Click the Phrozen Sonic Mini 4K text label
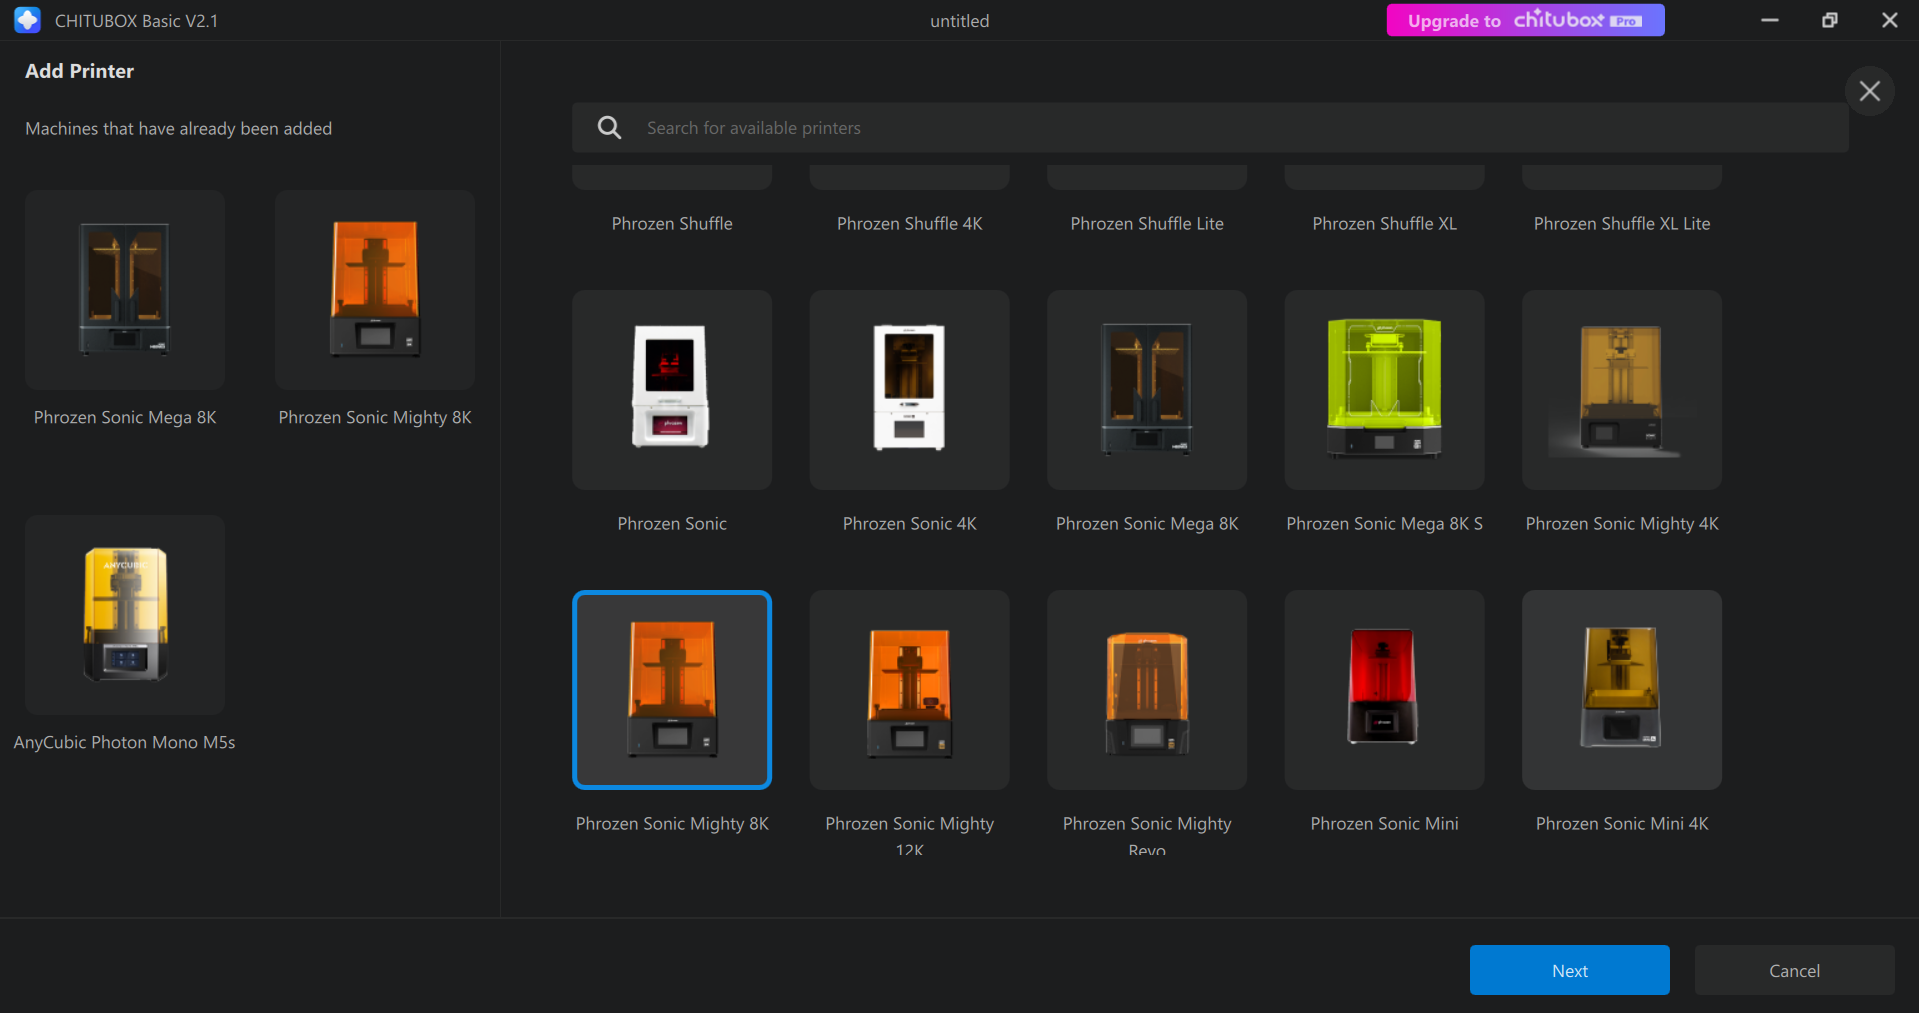 [x=1622, y=824]
